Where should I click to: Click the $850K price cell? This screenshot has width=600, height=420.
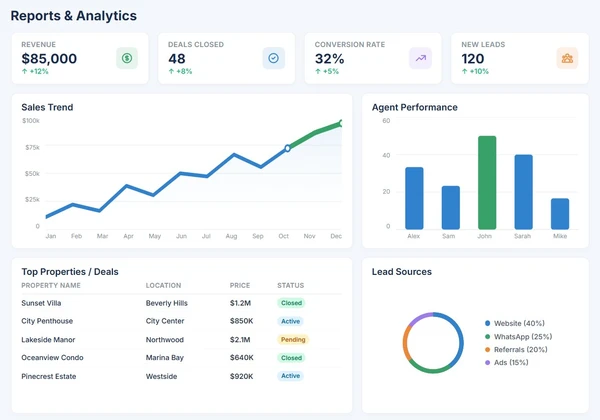pos(241,321)
